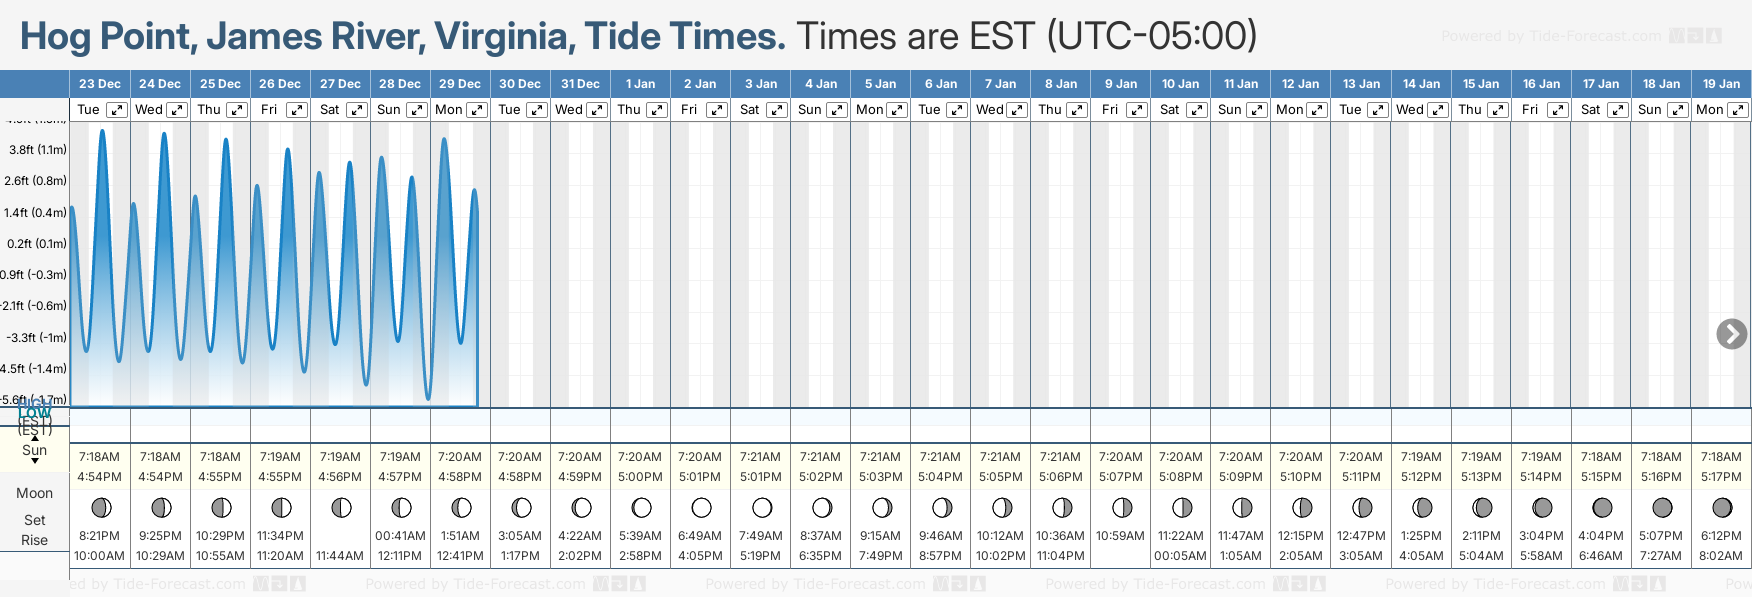Expand the Fri 16 Jan column
Viewport: 1752px width, 597px height.
(x=1558, y=110)
